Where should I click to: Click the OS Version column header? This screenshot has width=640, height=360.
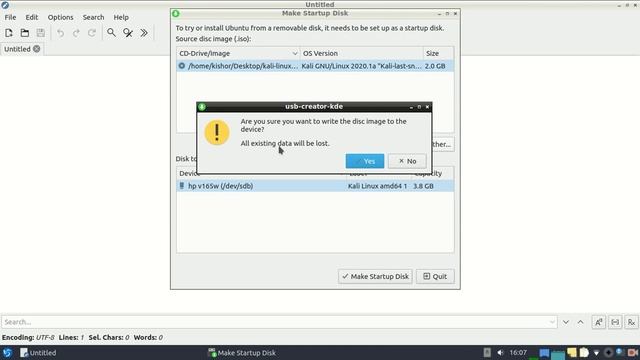click(x=362, y=53)
